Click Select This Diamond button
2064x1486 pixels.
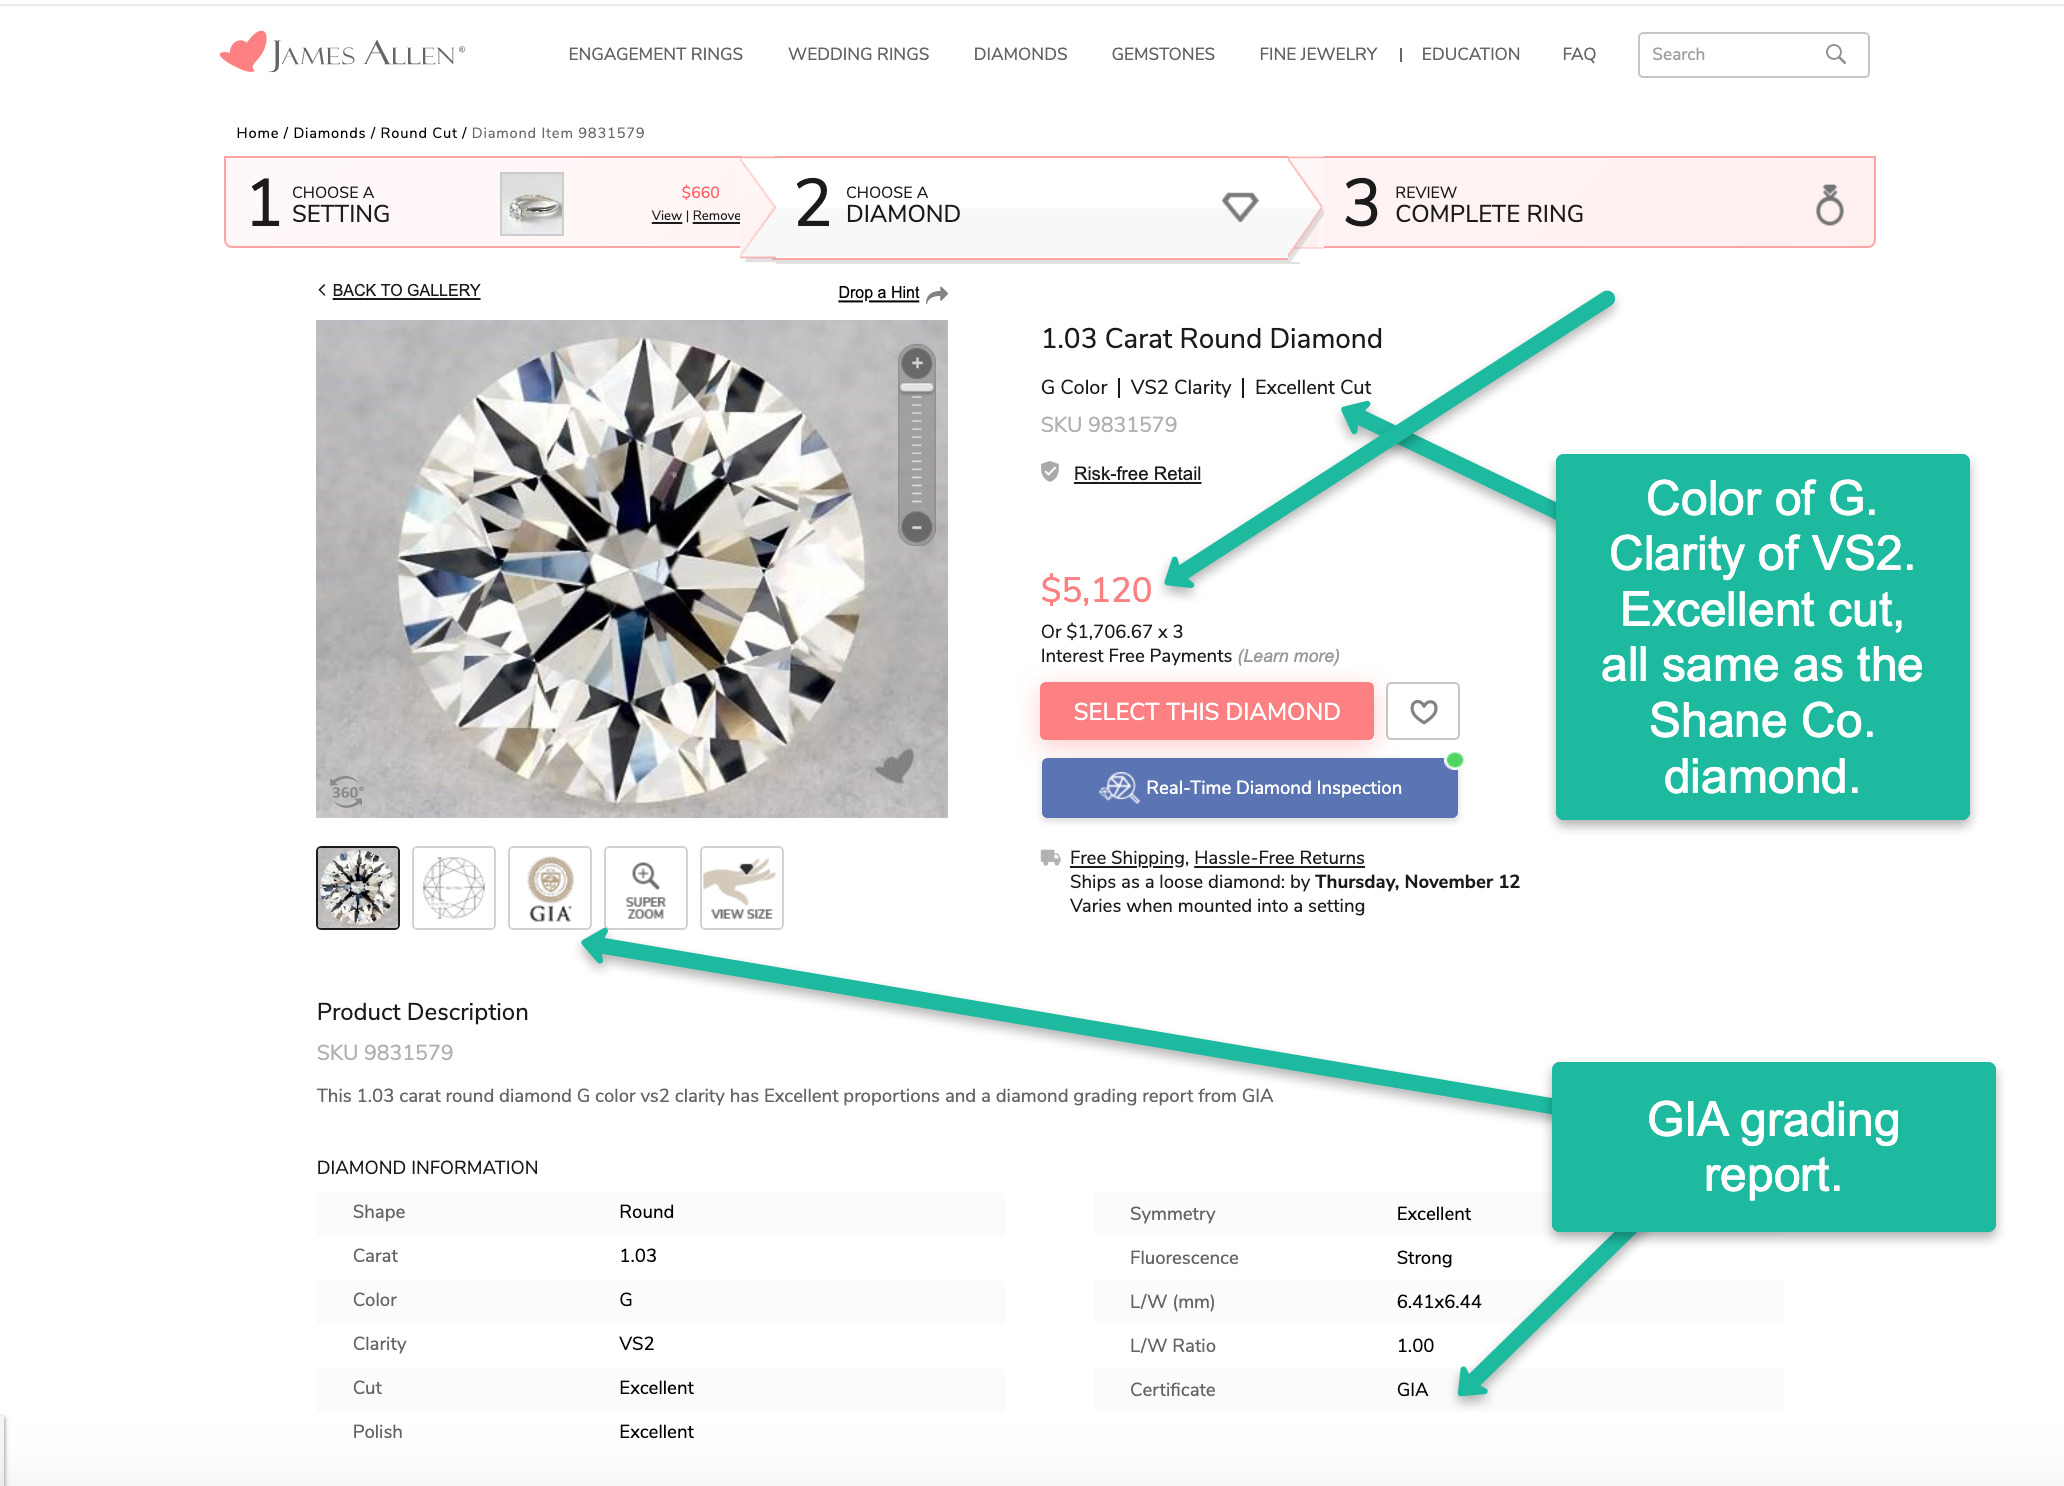pyautogui.click(x=1206, y=711)
